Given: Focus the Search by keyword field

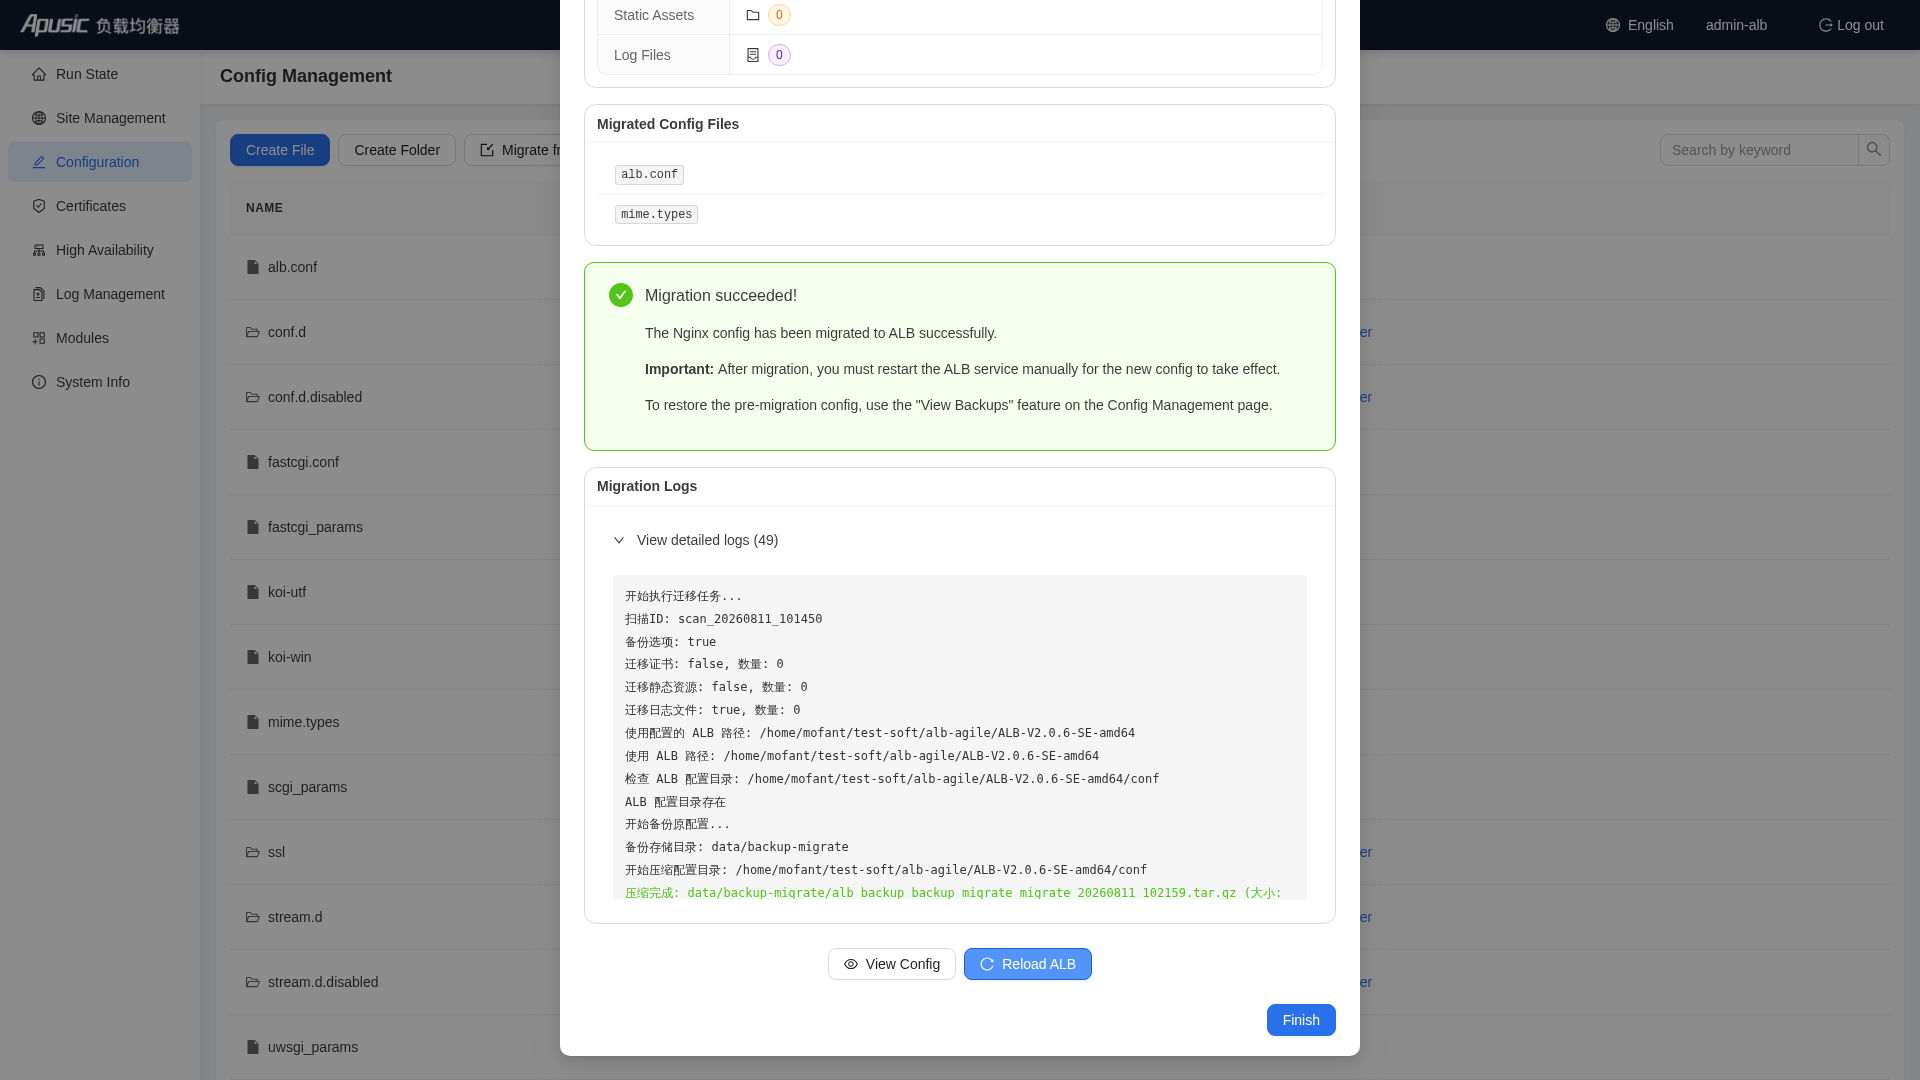Looking at the screenshot, I should (1759, 150).
